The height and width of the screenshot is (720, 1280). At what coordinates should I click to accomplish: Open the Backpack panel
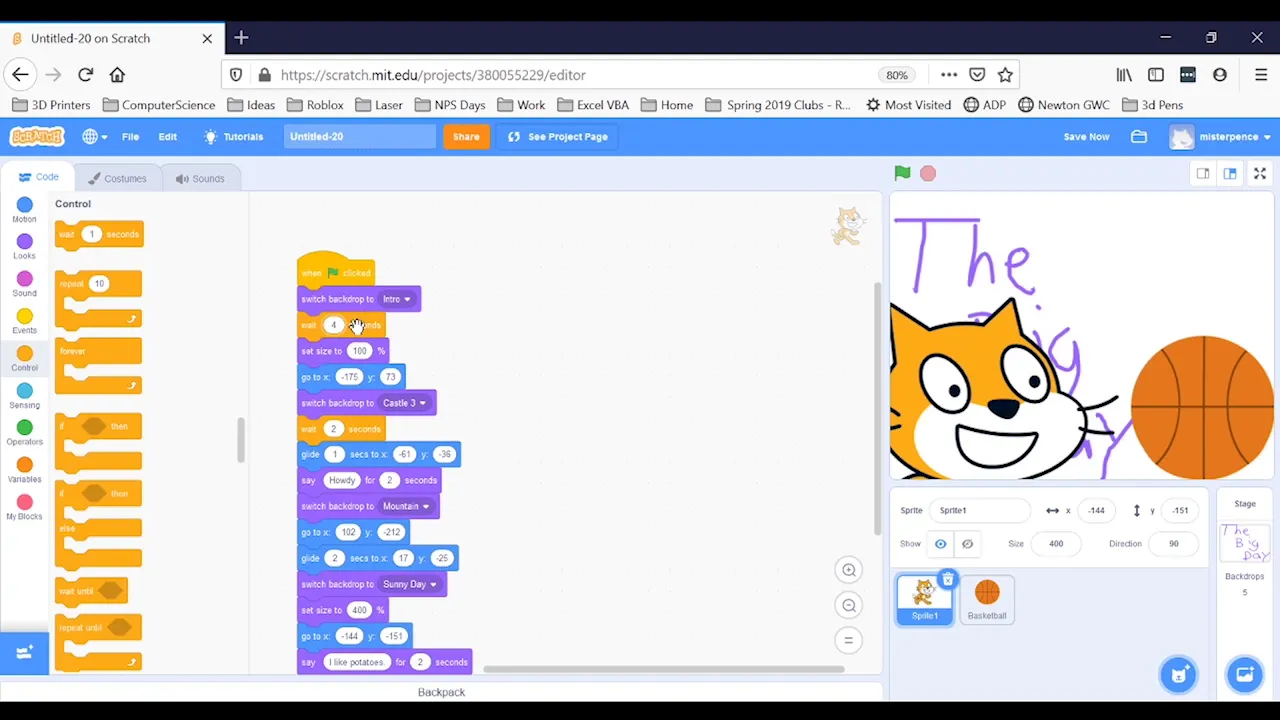441,692
